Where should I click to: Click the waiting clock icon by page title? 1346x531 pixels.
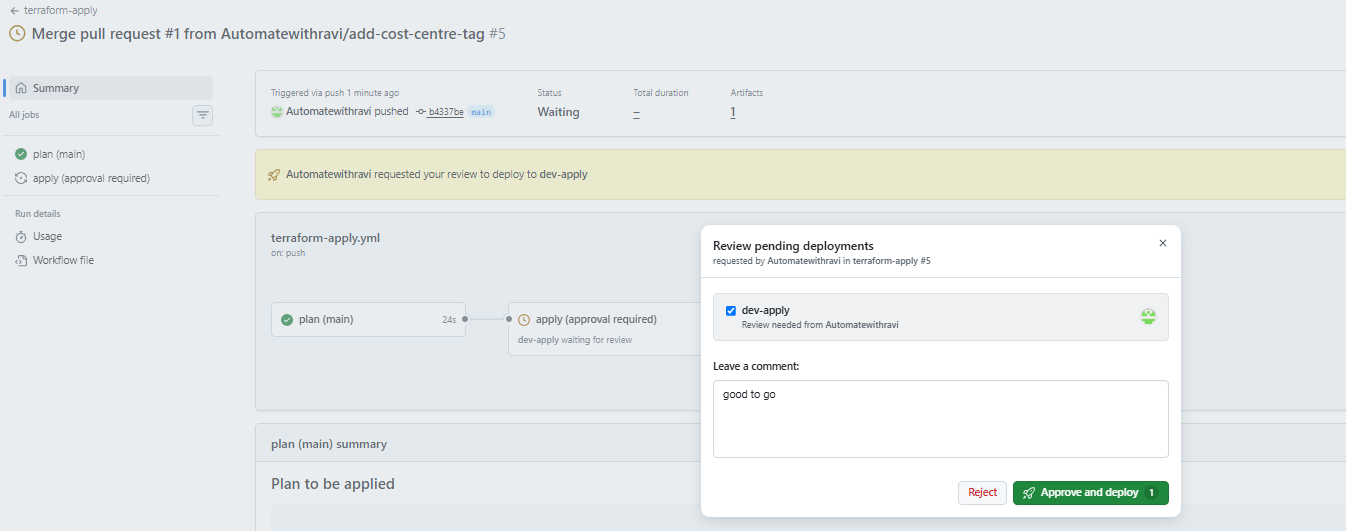point(17,33)
